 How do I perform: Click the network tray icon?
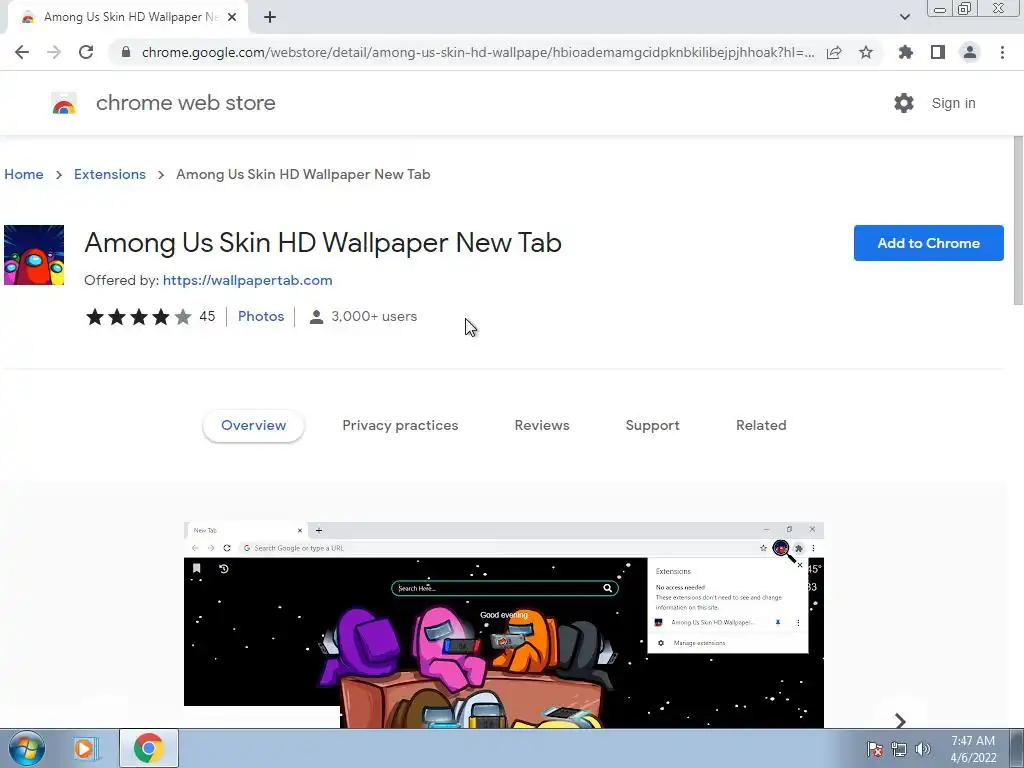pos(899,749)
